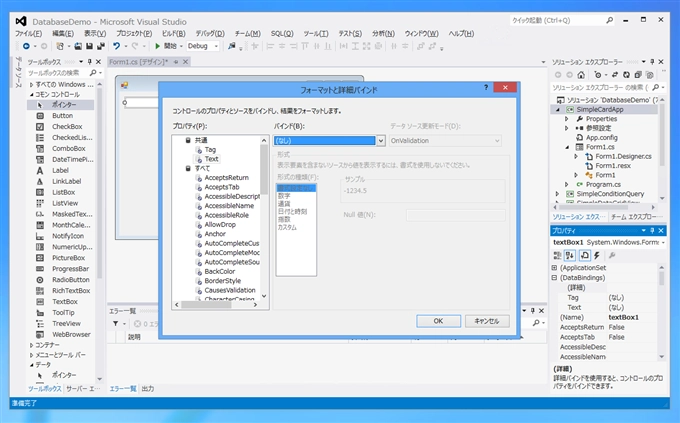Click the キャンセル button in dialog
This screenshot has width=680, height=423.
pos(487,321)
